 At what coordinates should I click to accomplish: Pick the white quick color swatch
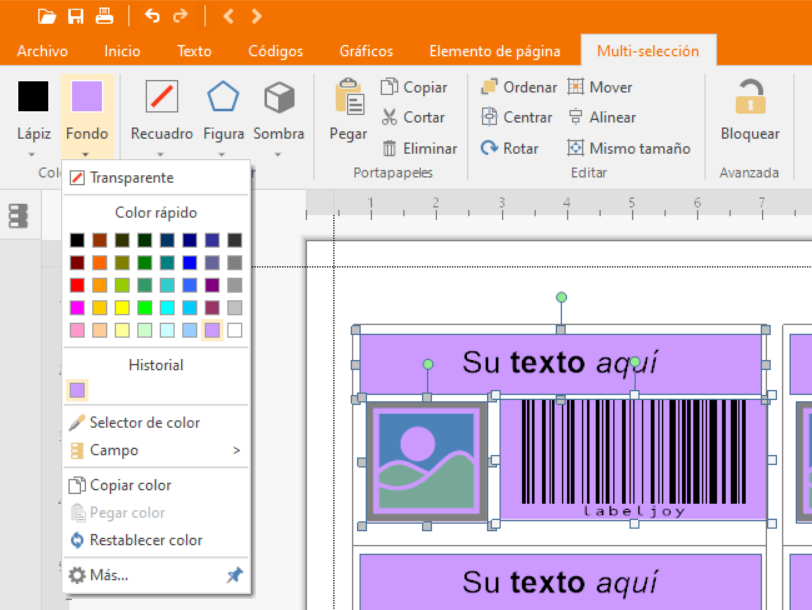pos(235,330)
